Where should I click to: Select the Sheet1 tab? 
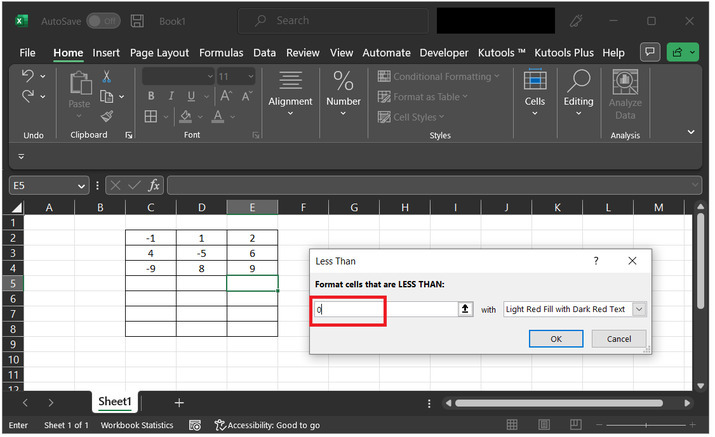[x=115, y=401]
